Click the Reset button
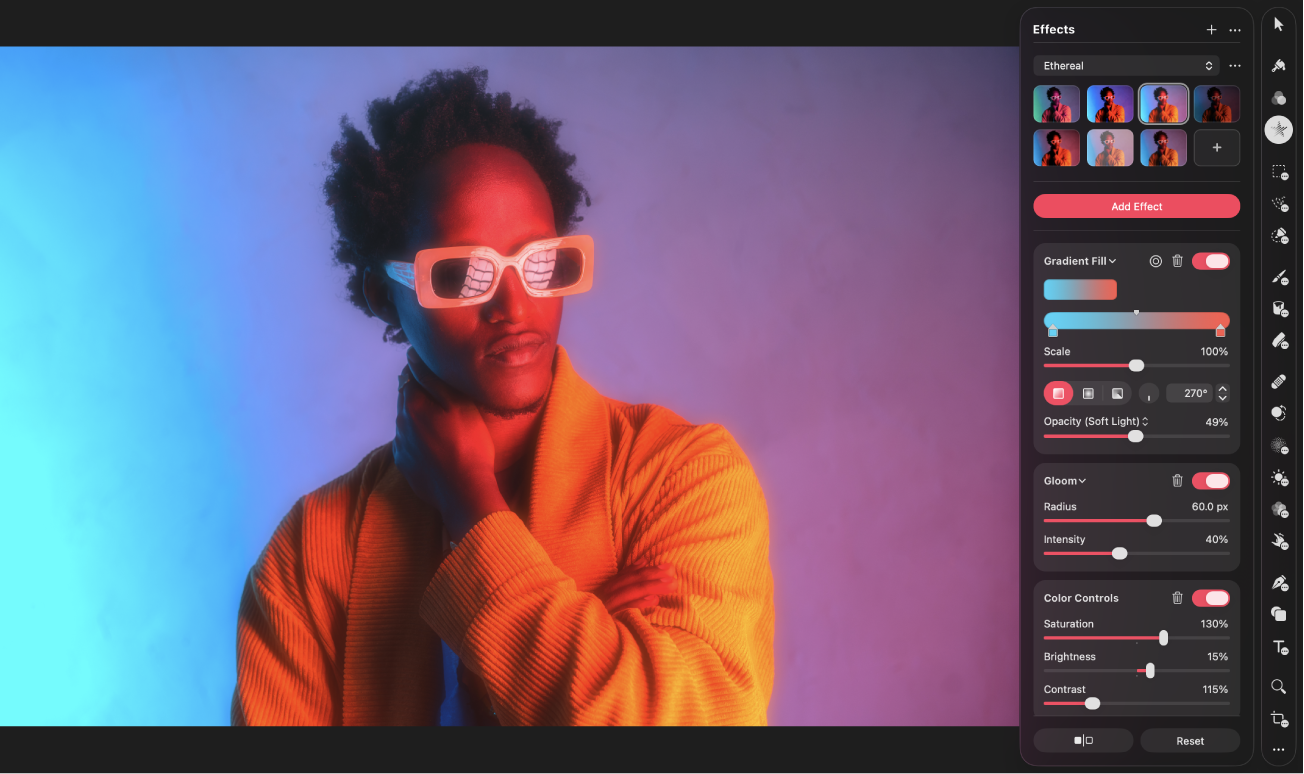This screenshot has width=1304, height=774. click(x=1189, y=740)
